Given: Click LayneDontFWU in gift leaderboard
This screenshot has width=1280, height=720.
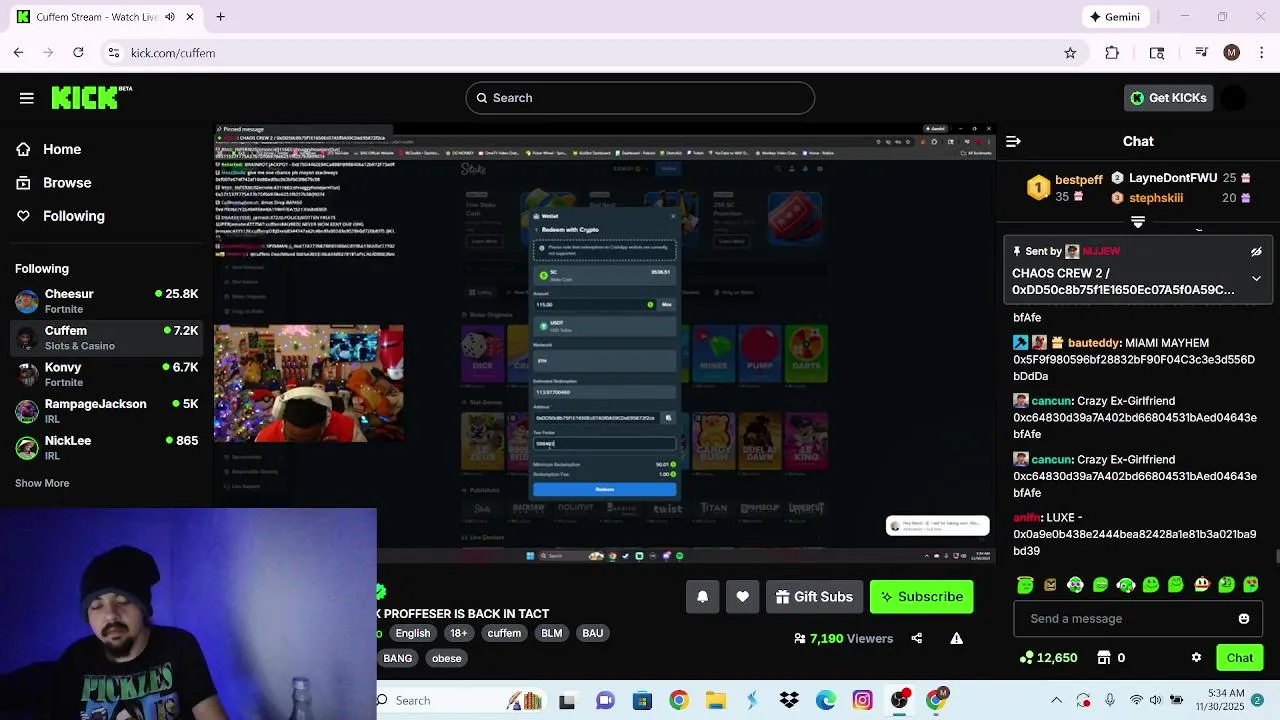Looking at the screenshot, I should click(x=1173, y=178).
